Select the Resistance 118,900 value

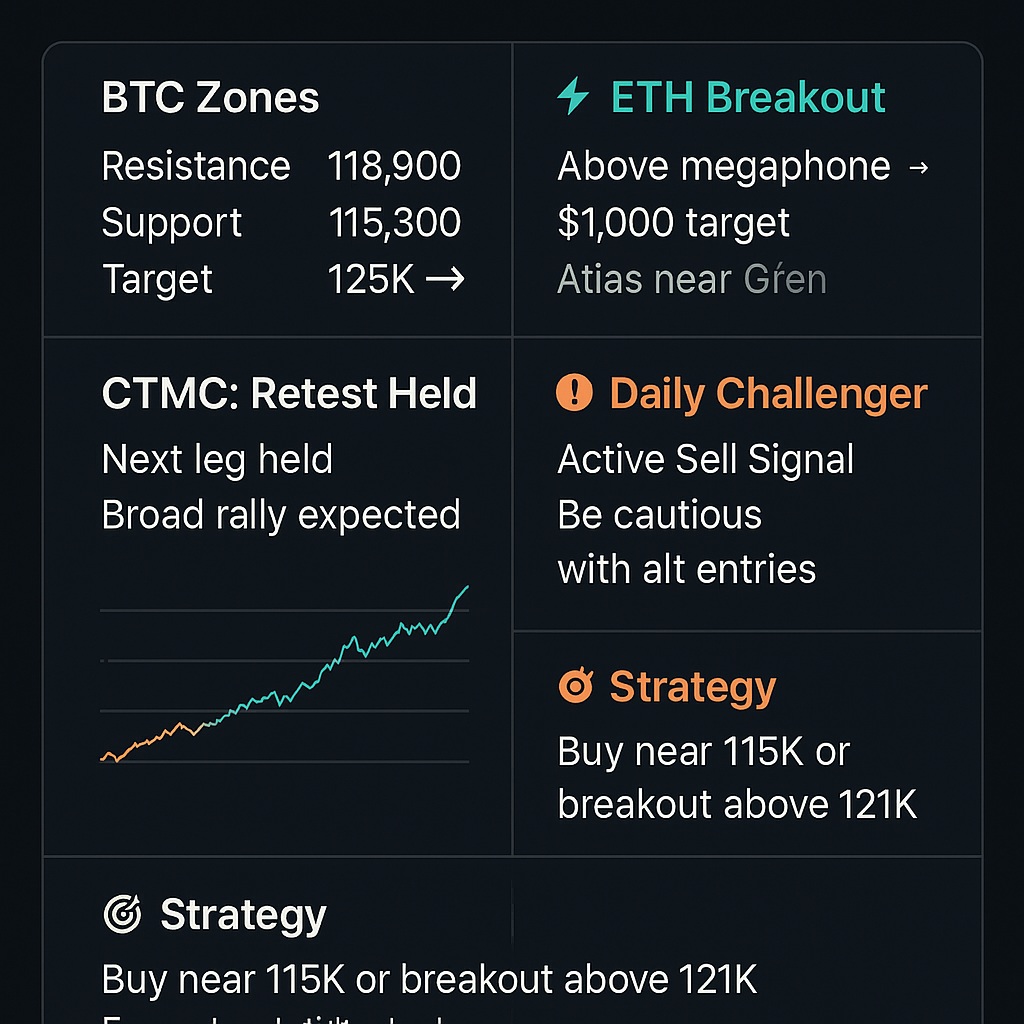394,166
